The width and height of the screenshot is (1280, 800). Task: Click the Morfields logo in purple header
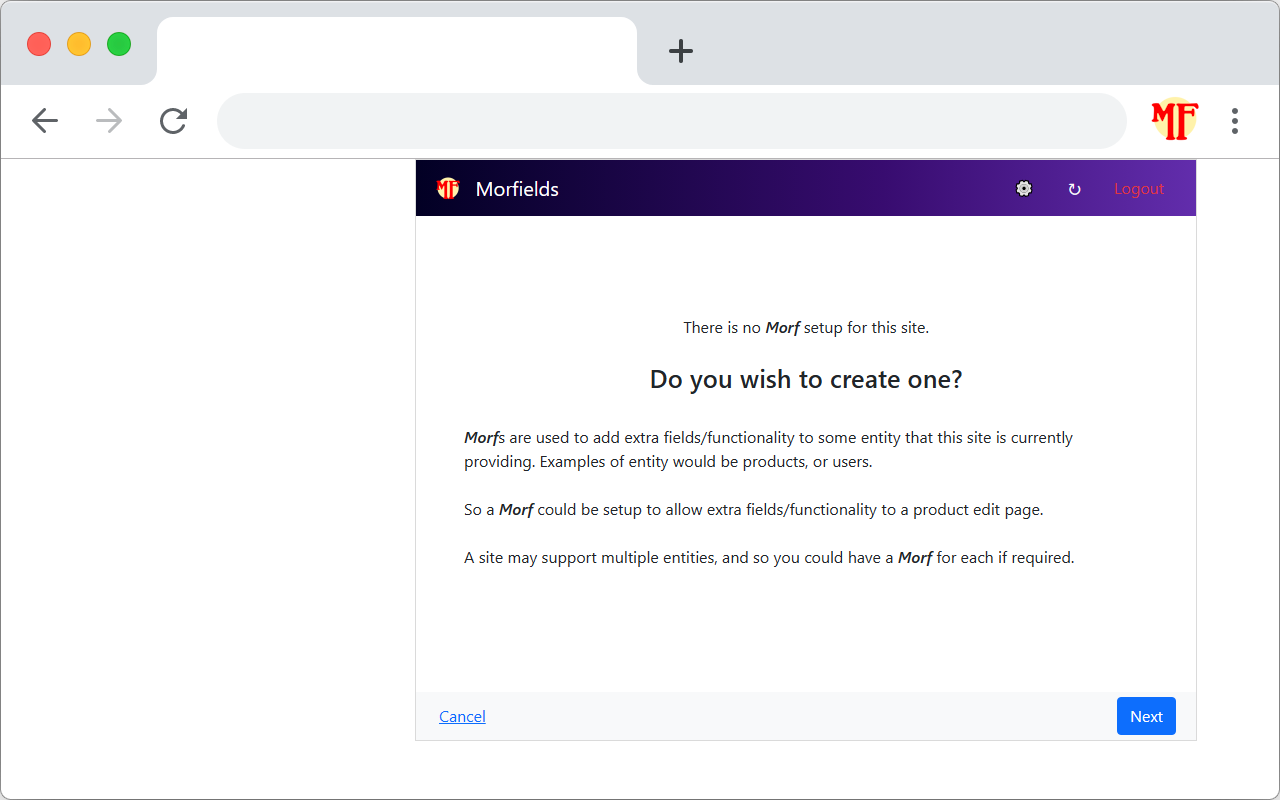pos(448,189)
